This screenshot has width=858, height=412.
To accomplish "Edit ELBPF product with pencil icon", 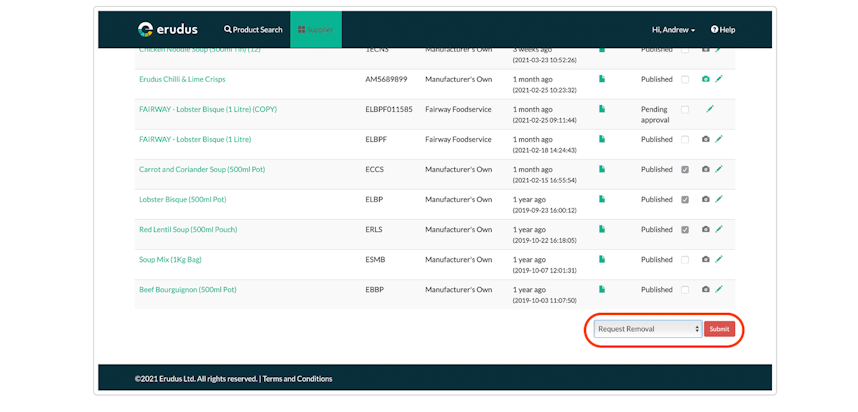I will (719, 139).
